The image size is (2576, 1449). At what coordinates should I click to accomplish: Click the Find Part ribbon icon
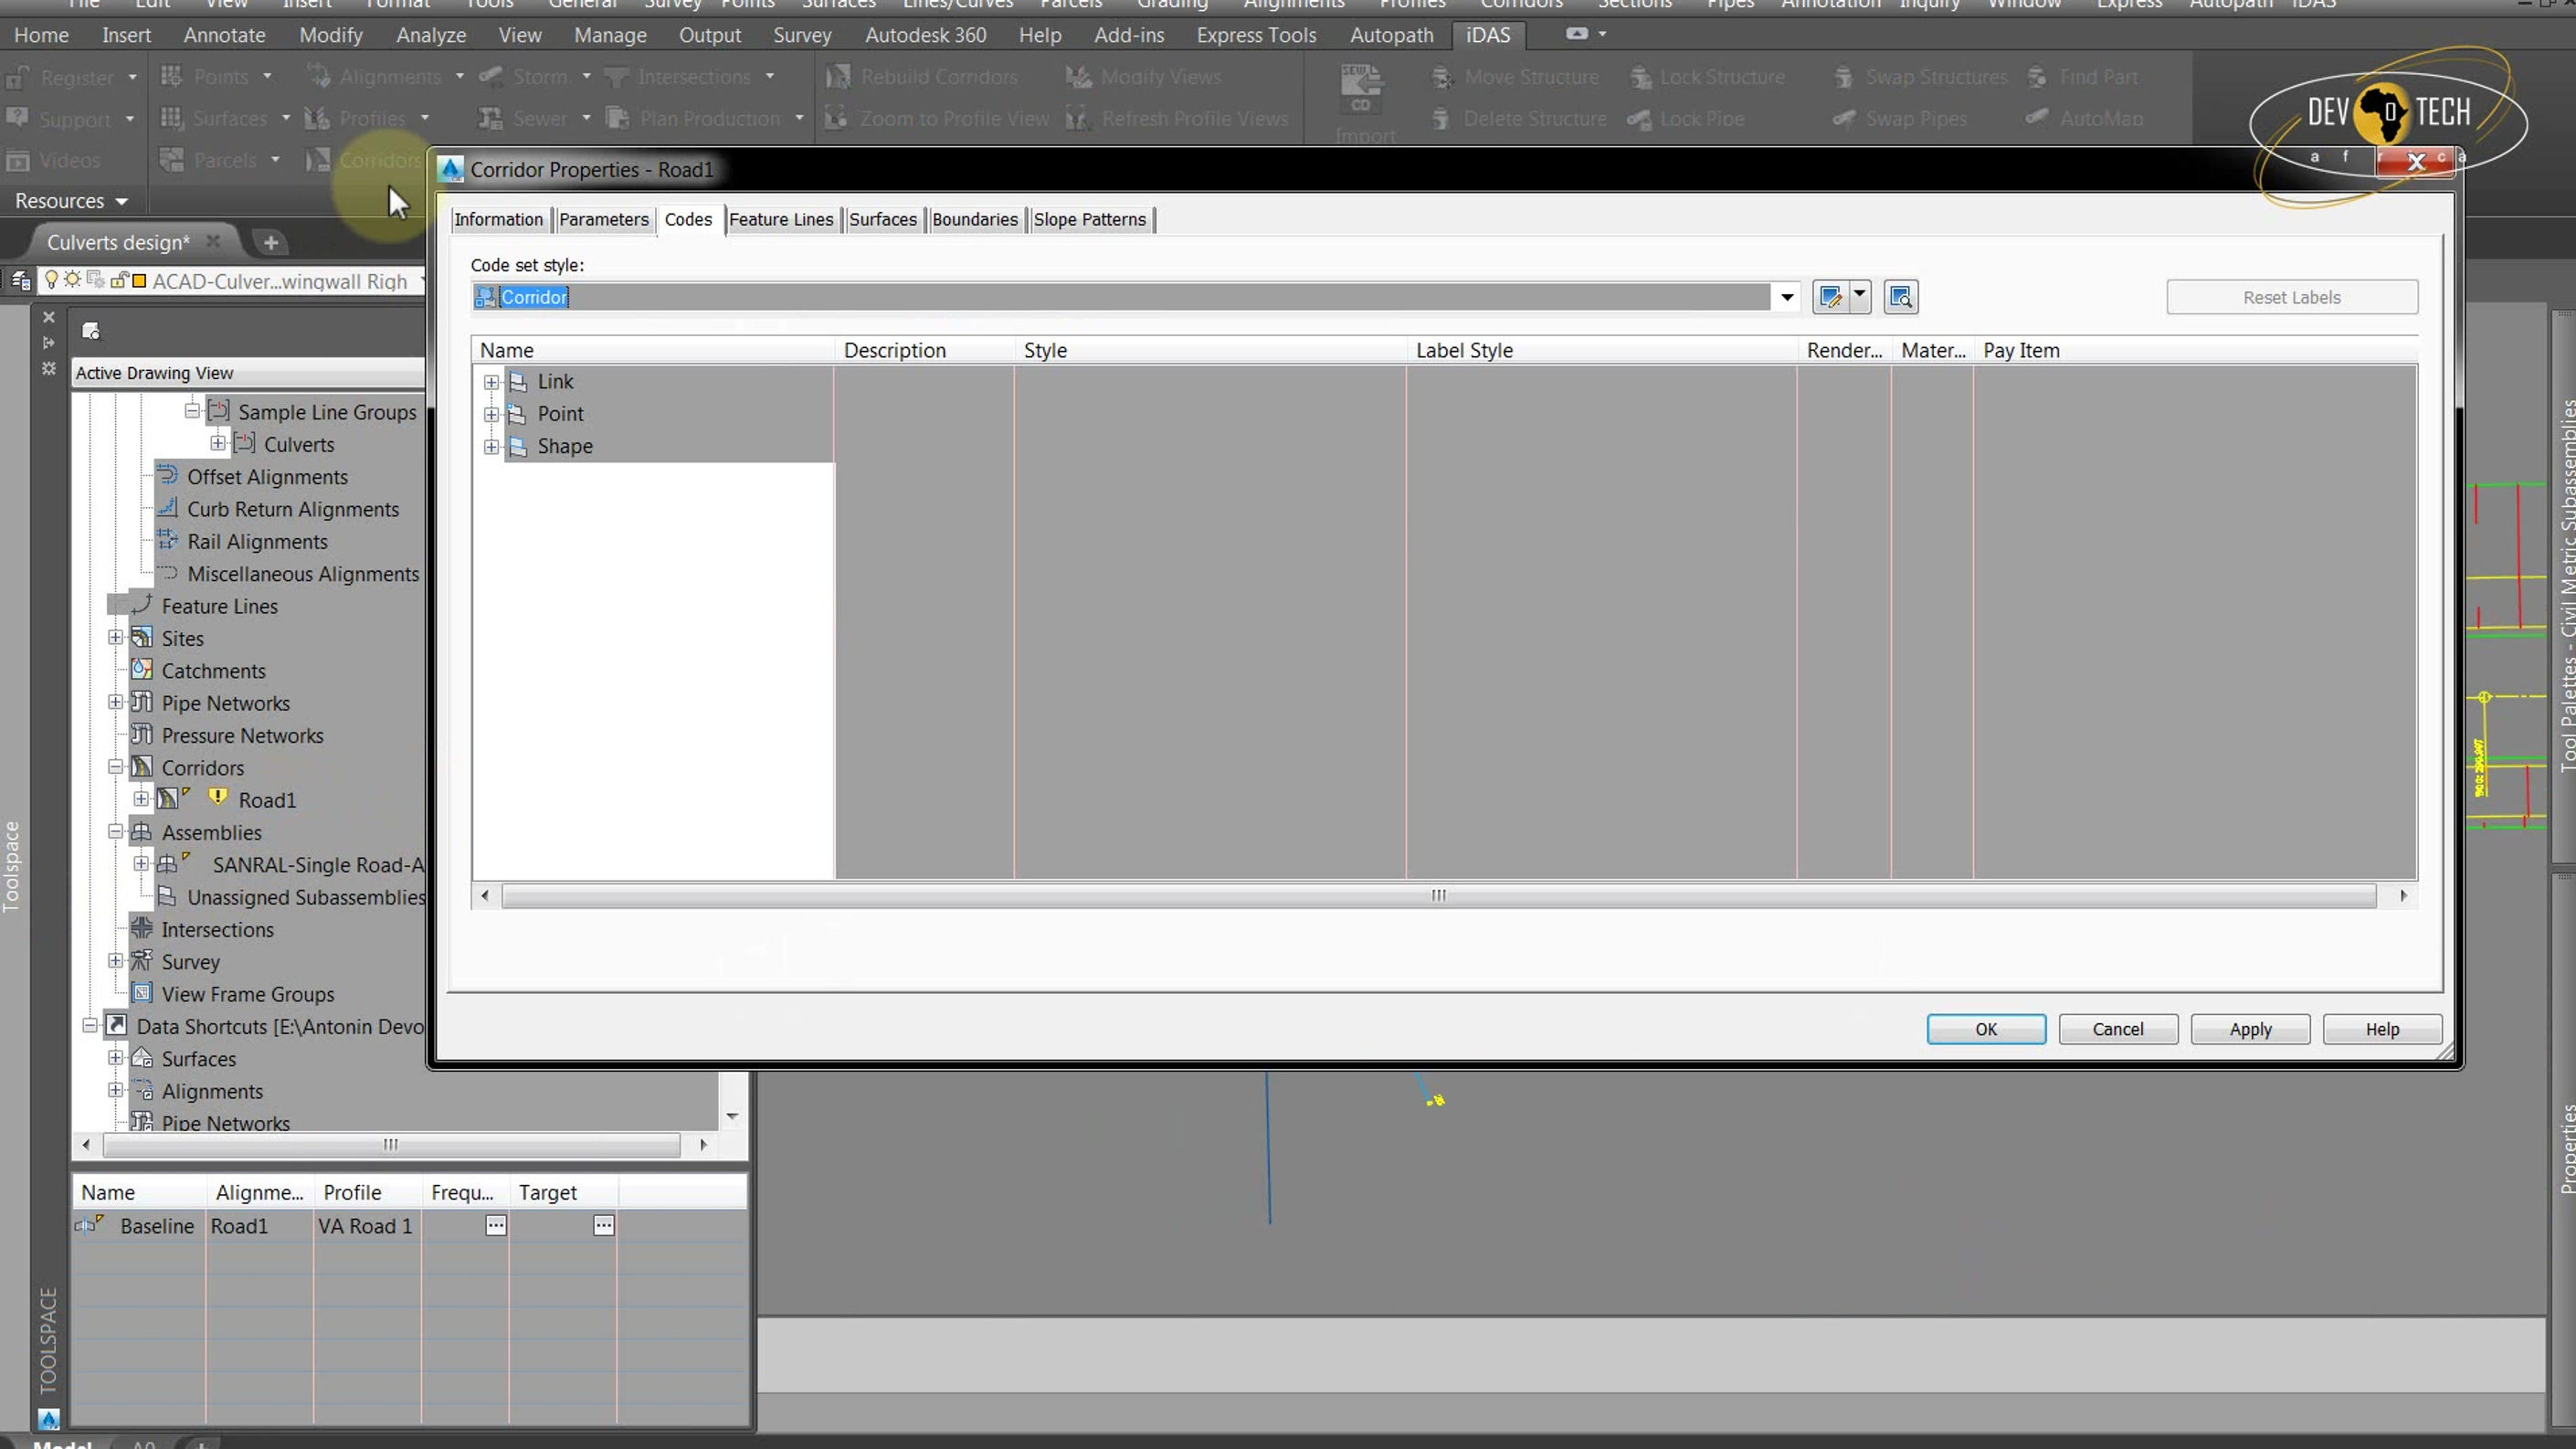pos(2037,77)
